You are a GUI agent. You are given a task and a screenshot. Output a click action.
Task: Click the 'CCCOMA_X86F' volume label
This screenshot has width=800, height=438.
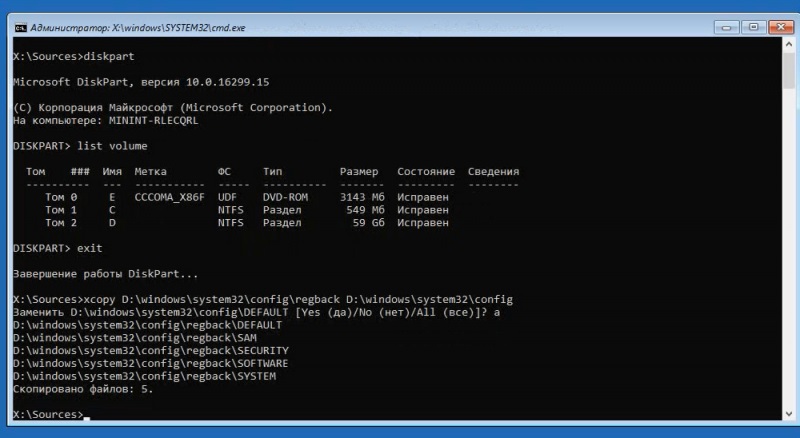pyautogui.click(x=169, y=197)
